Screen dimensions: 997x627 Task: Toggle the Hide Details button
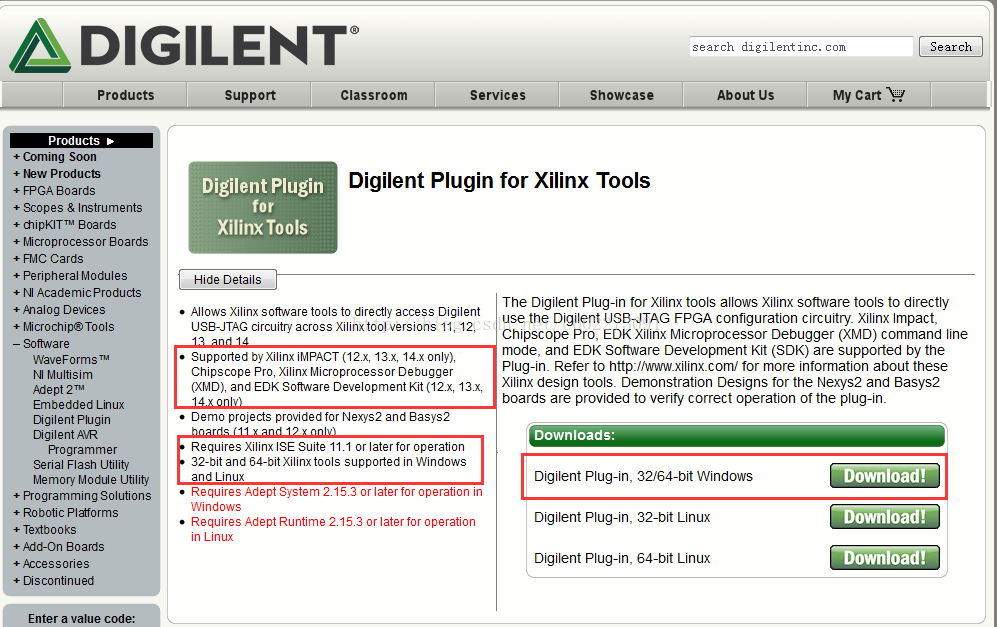pyautogui.click(x=228, y=280)
